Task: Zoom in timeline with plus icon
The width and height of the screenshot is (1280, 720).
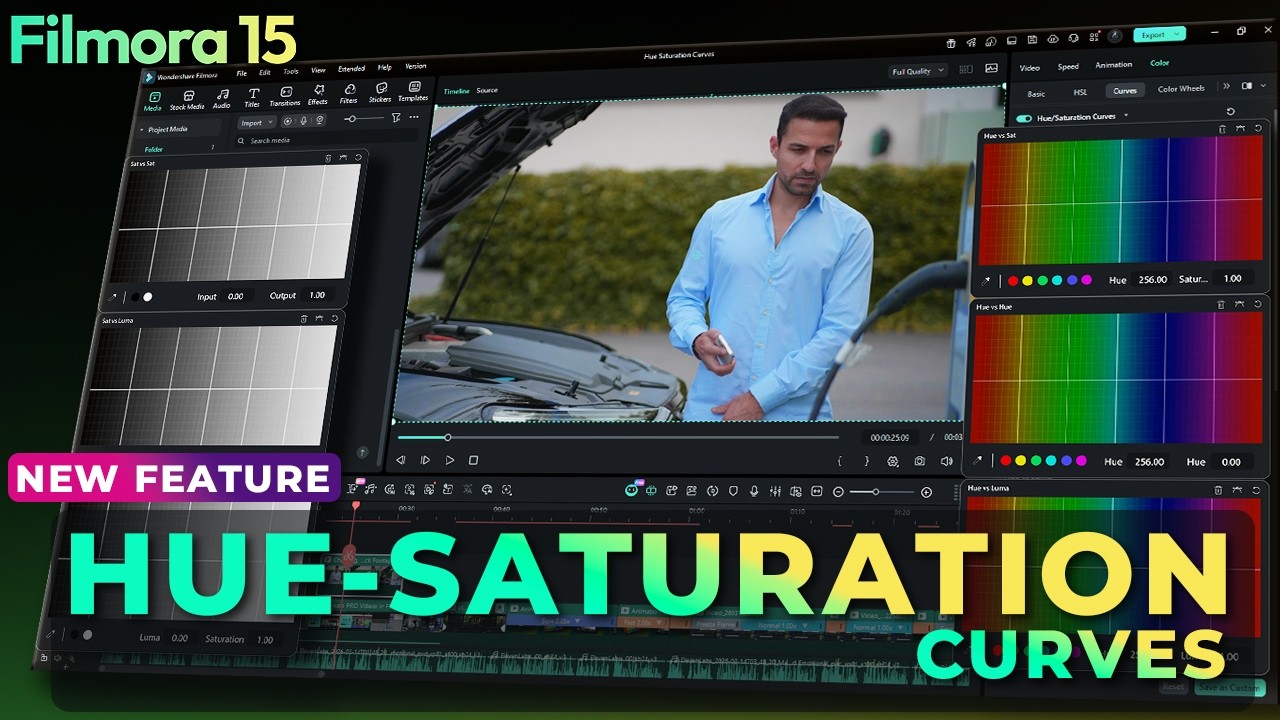Action: tap(926, 492)
